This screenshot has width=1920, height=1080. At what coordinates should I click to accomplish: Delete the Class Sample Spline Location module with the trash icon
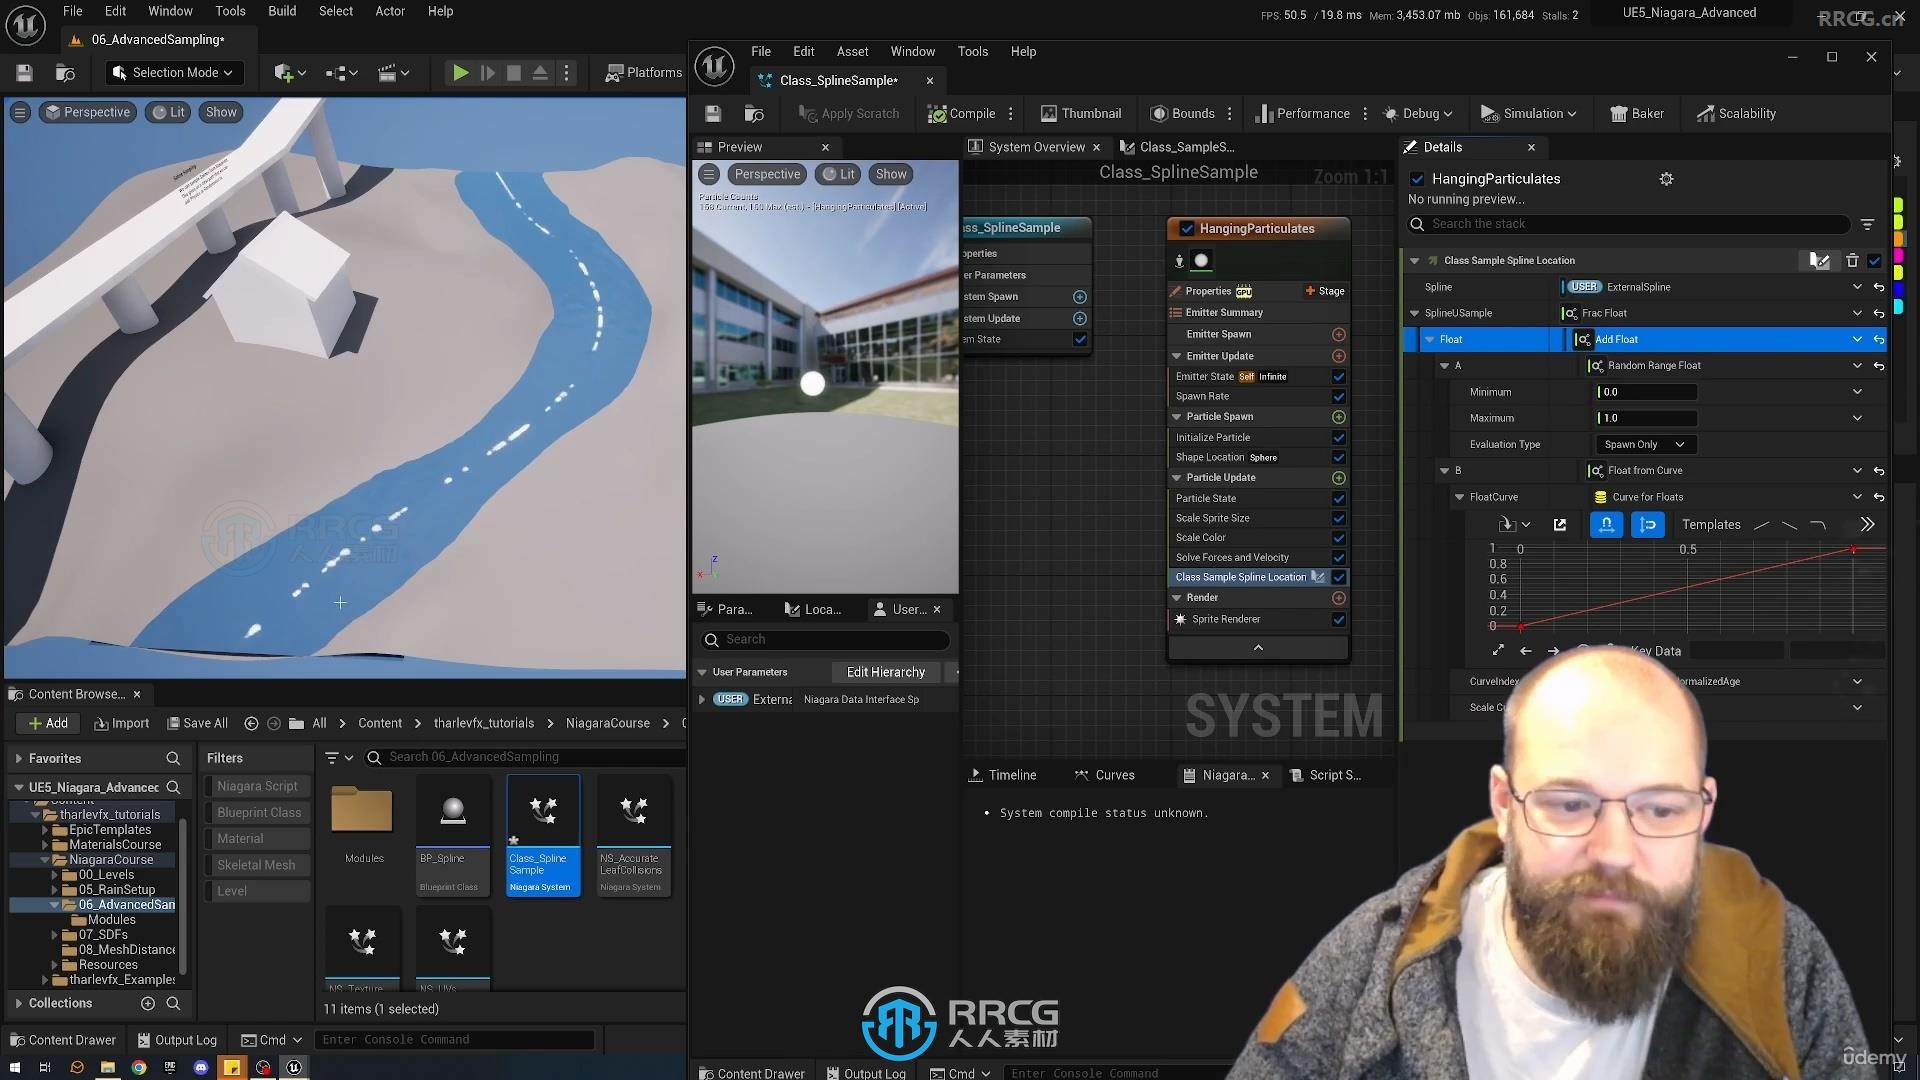[x=1852, y=260]
